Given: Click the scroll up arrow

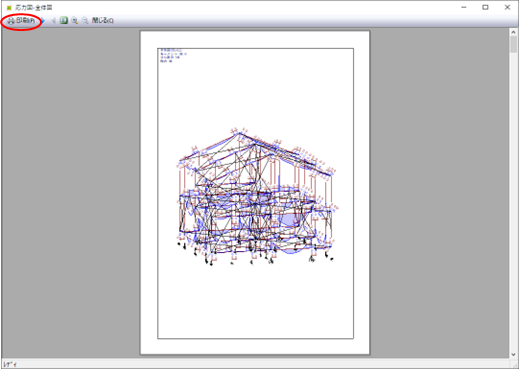Looking at the screenshot, I should click(x=513, y=32).
